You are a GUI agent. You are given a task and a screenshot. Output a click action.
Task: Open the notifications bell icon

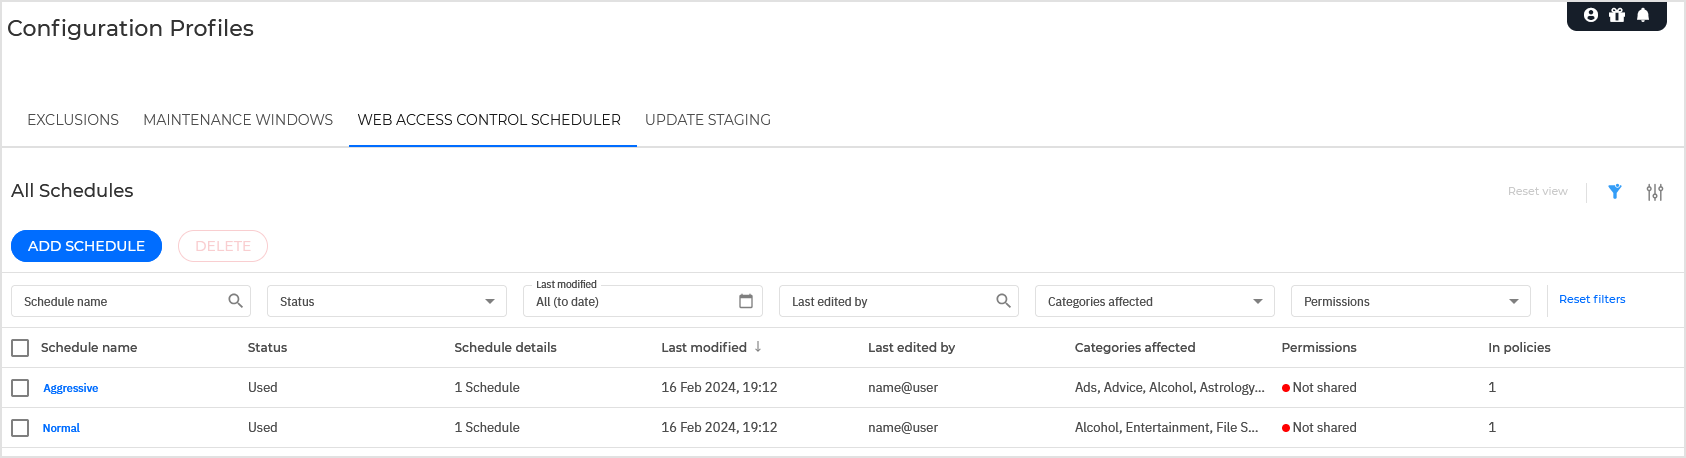1643,15
